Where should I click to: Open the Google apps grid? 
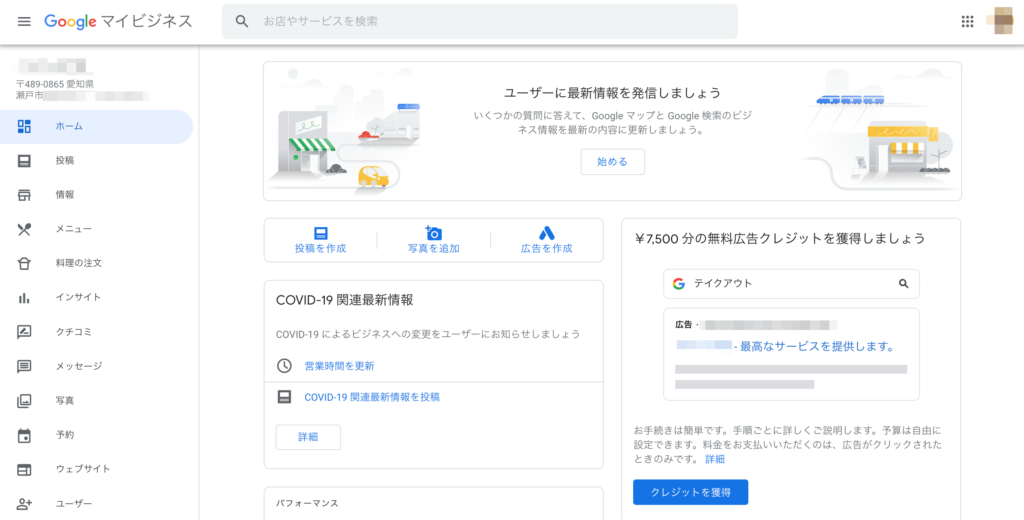tap(968, 22)
